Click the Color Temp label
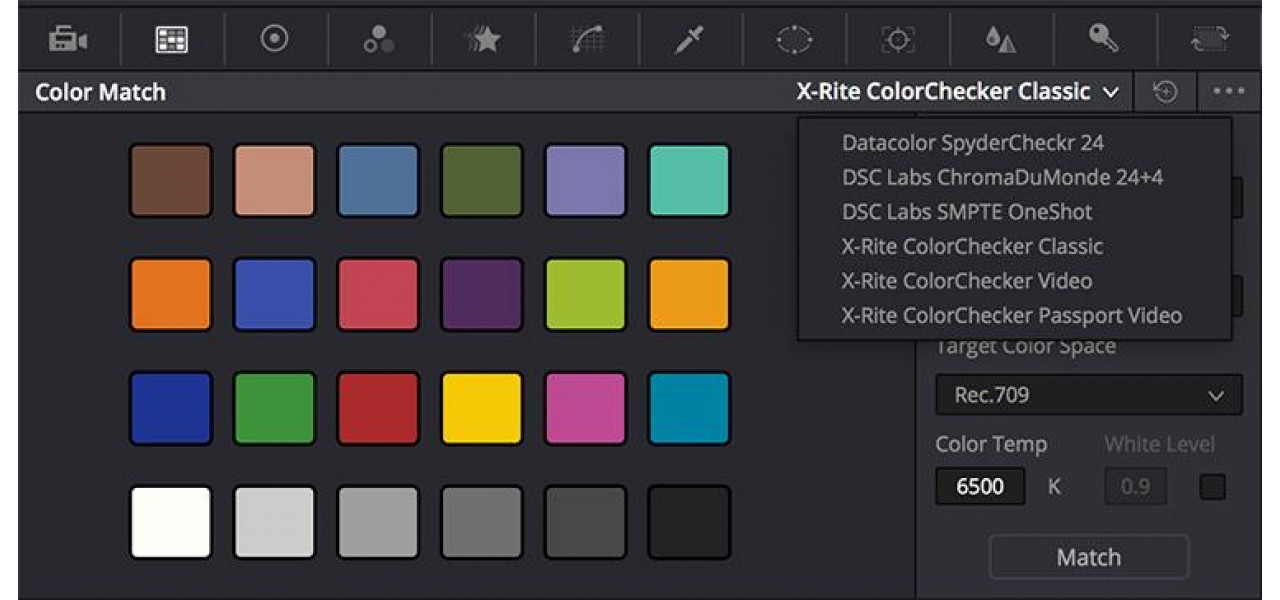 (991, 445)
